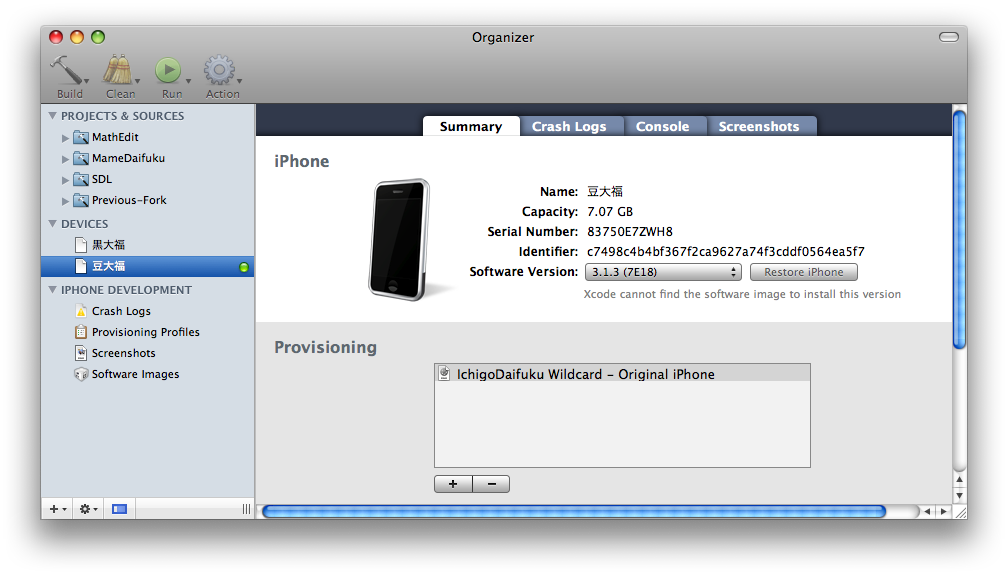1008x575 pixels.
Task: Expand the MathEdit project folder
Action: 66,138
